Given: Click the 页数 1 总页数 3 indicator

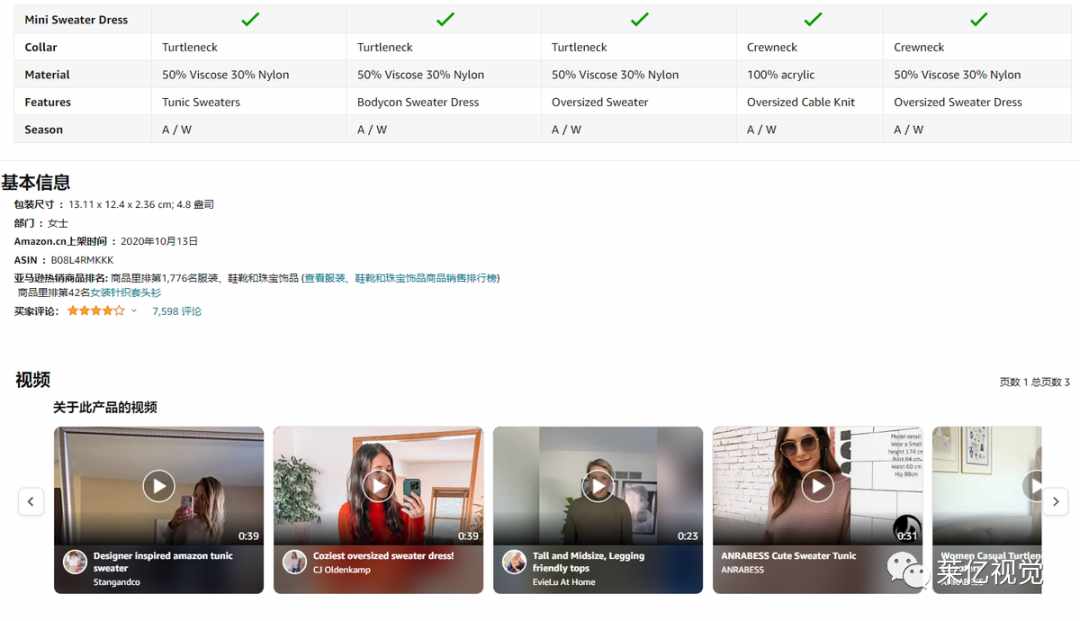Looking at the screenshot, I should tap(1035, 382).
